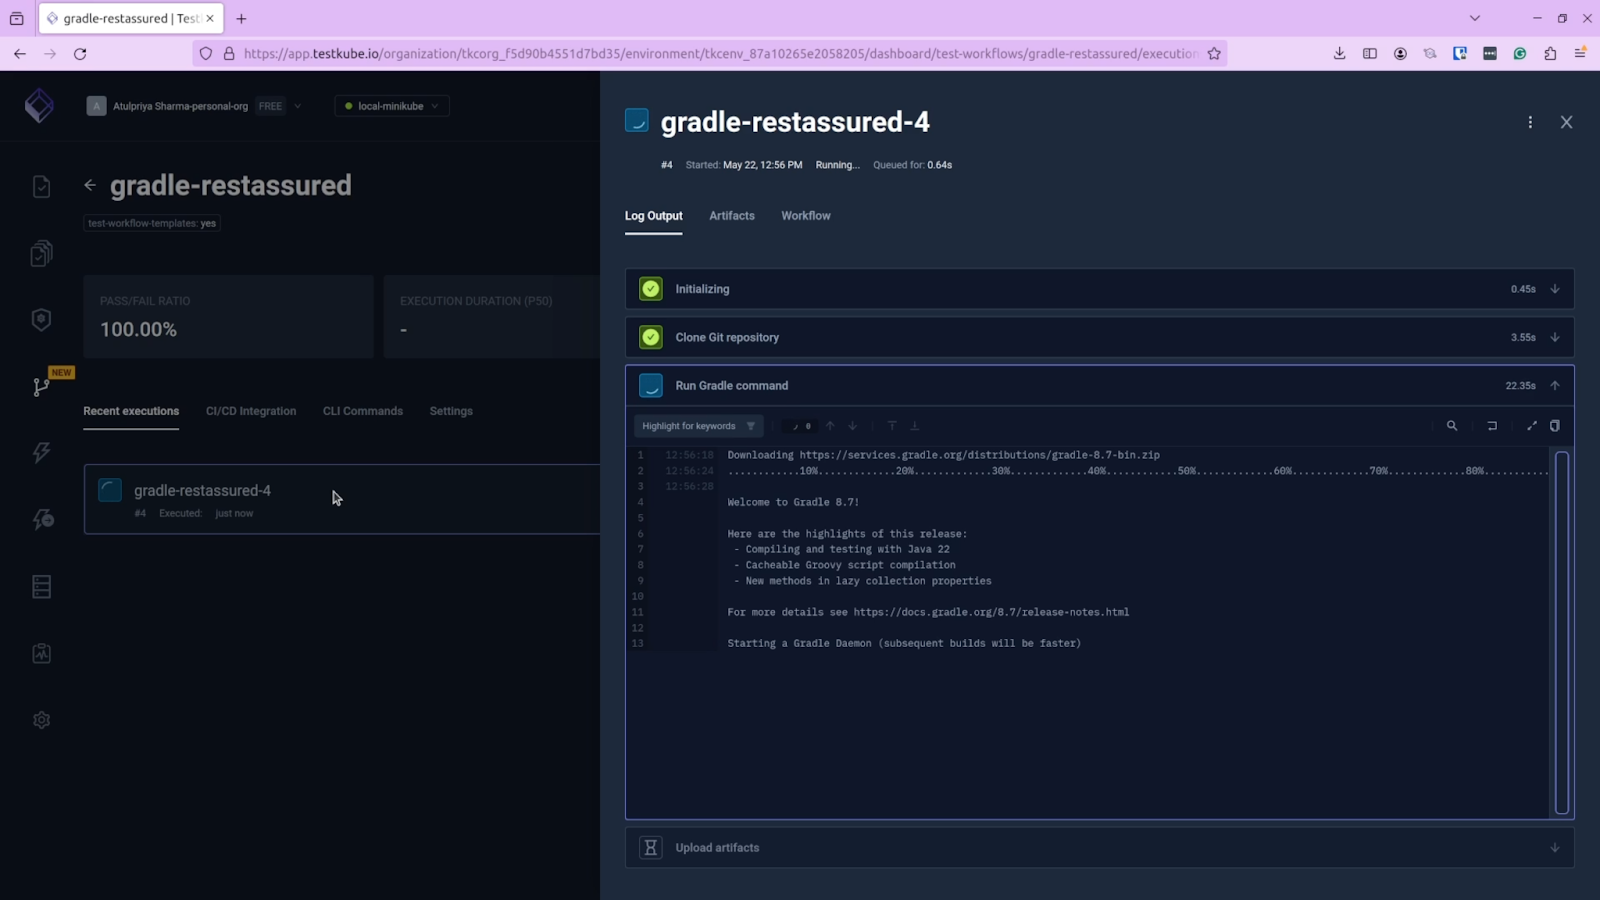Open a new browser tab
This screenshot has width=1600, height=900.
point(241,18)
